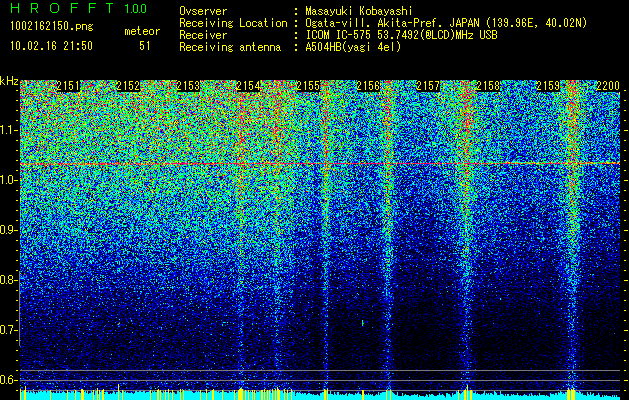Select the filename 1002162150.png
The image size is (629, 400).
(52, 26)
